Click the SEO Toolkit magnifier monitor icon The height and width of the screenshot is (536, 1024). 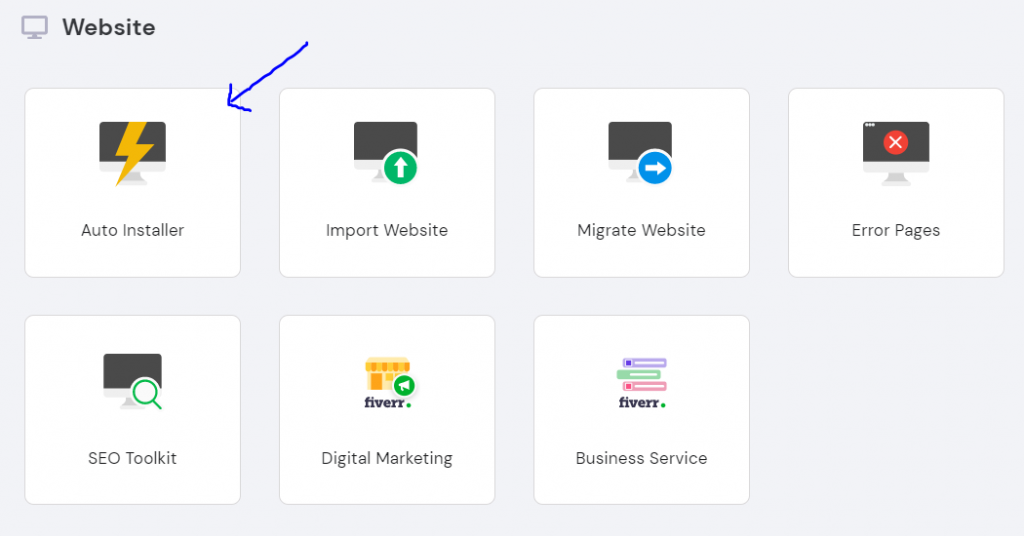tap(133, 381)
